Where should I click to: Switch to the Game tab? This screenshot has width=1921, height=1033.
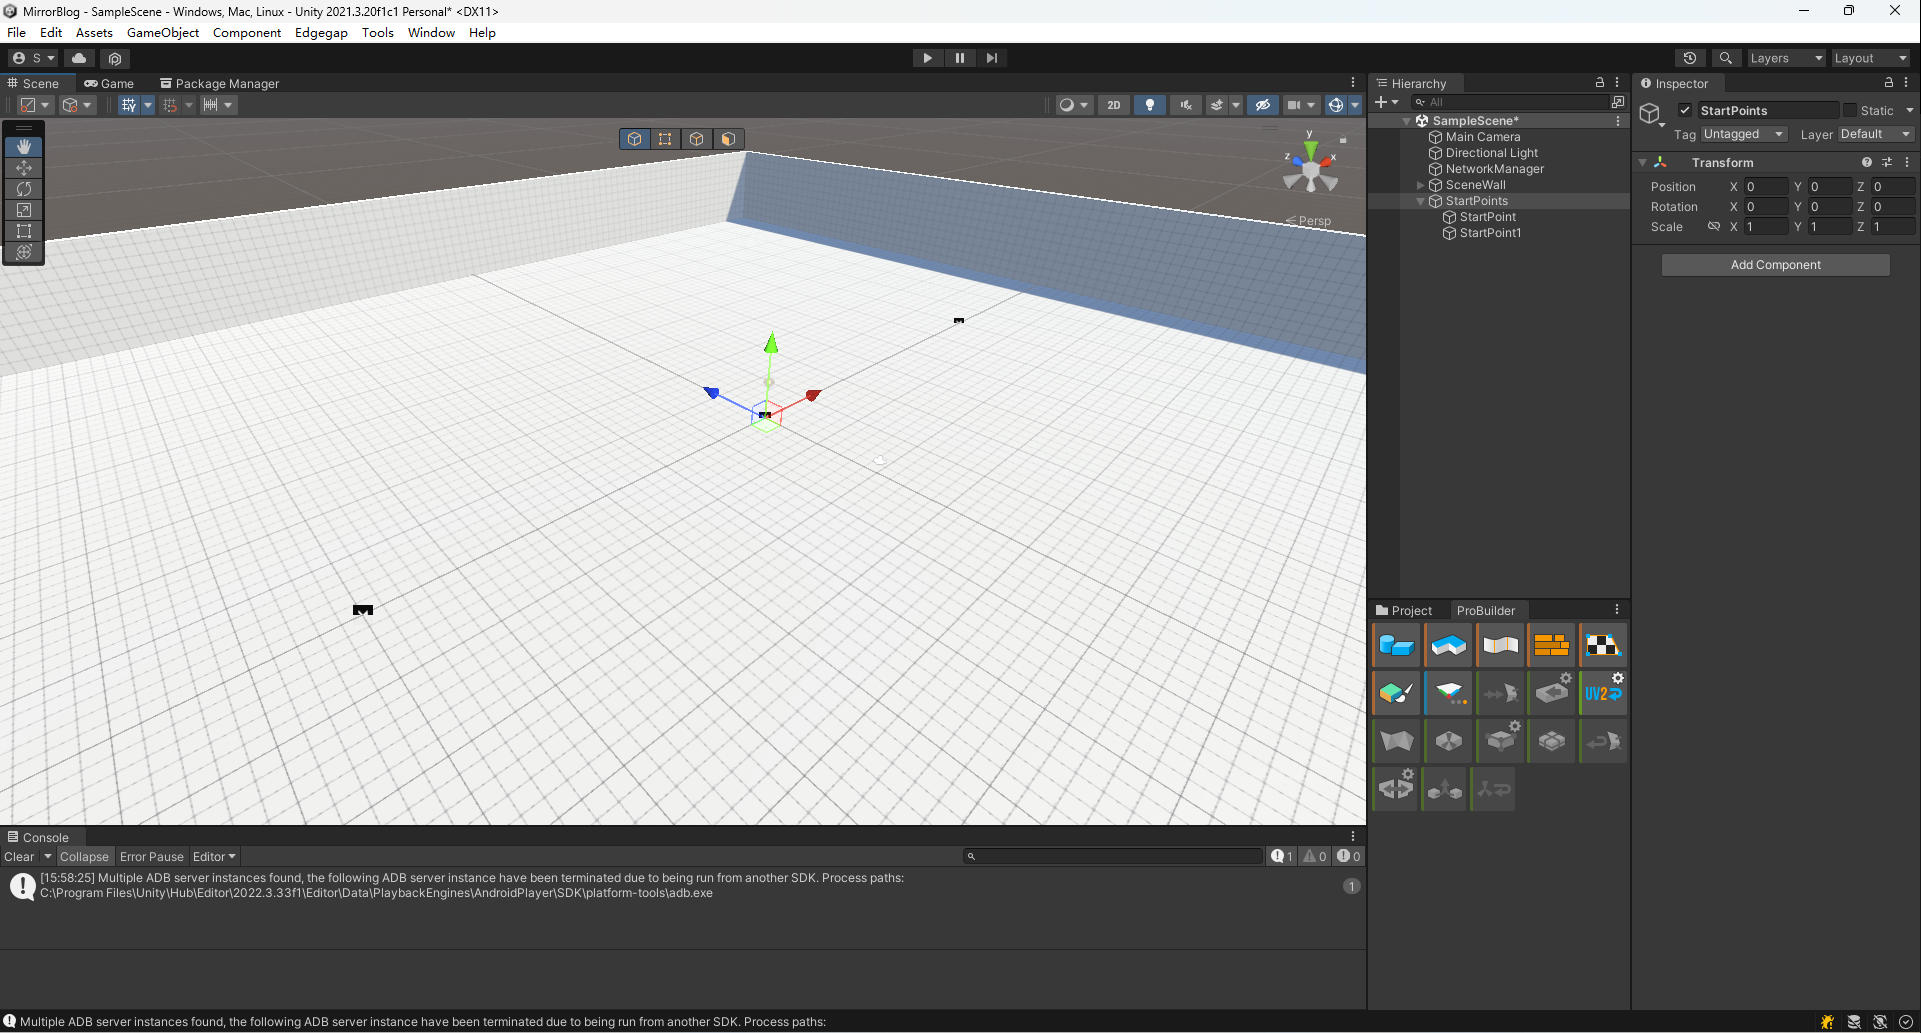tap(109, 84)
